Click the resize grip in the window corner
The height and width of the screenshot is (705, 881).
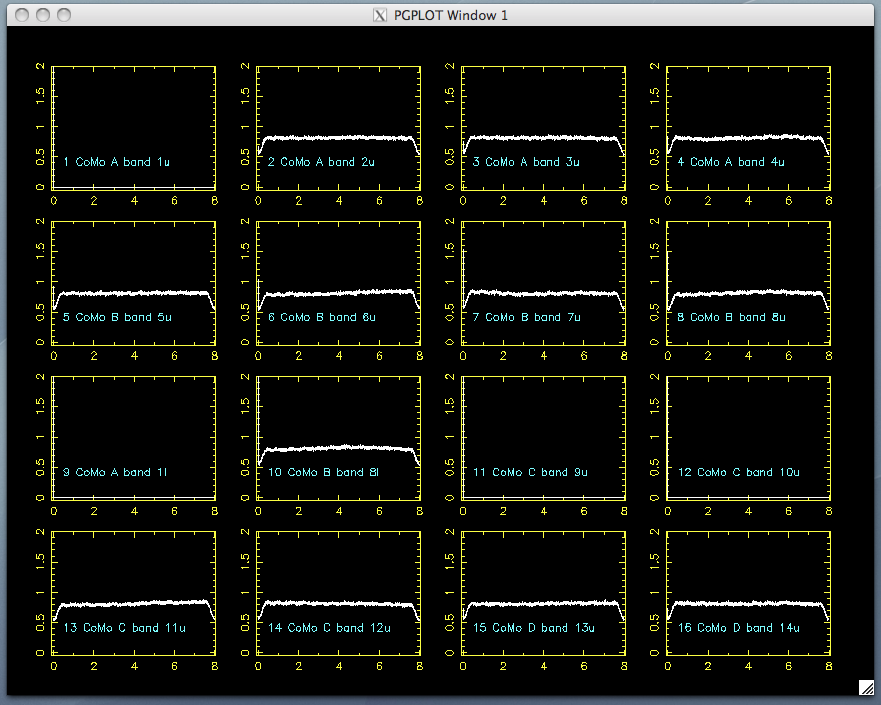[867, 687]
